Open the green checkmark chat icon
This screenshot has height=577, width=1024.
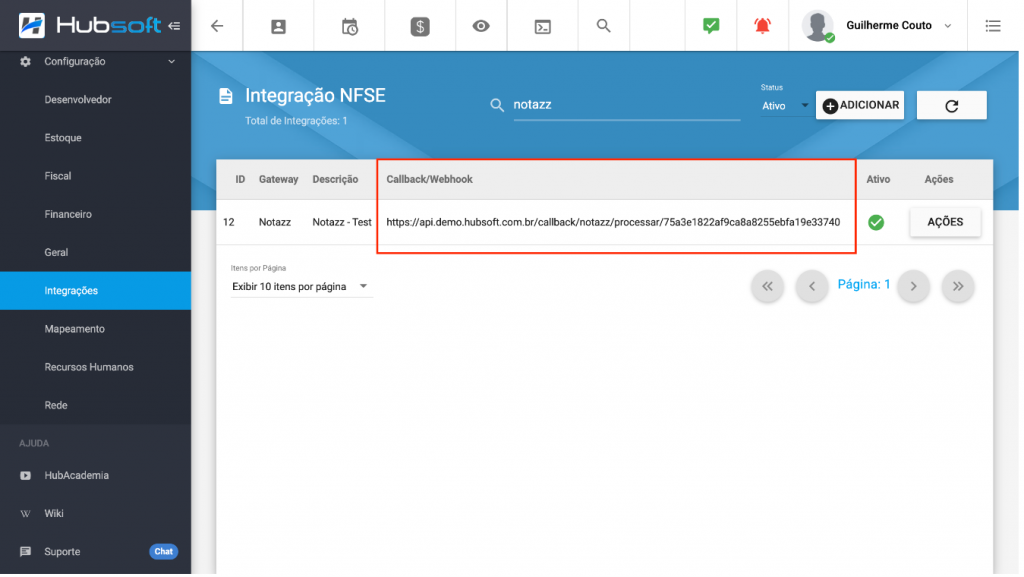711,25
